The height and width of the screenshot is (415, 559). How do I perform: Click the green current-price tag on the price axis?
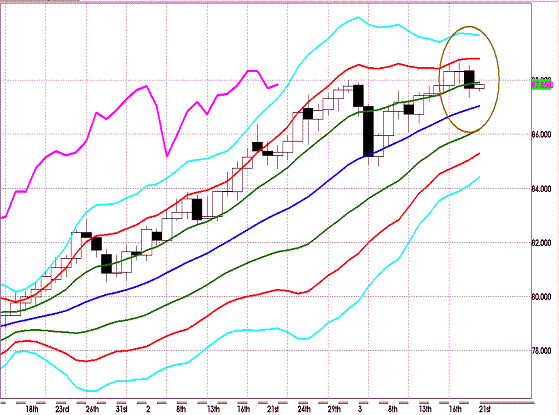point(542,85)
